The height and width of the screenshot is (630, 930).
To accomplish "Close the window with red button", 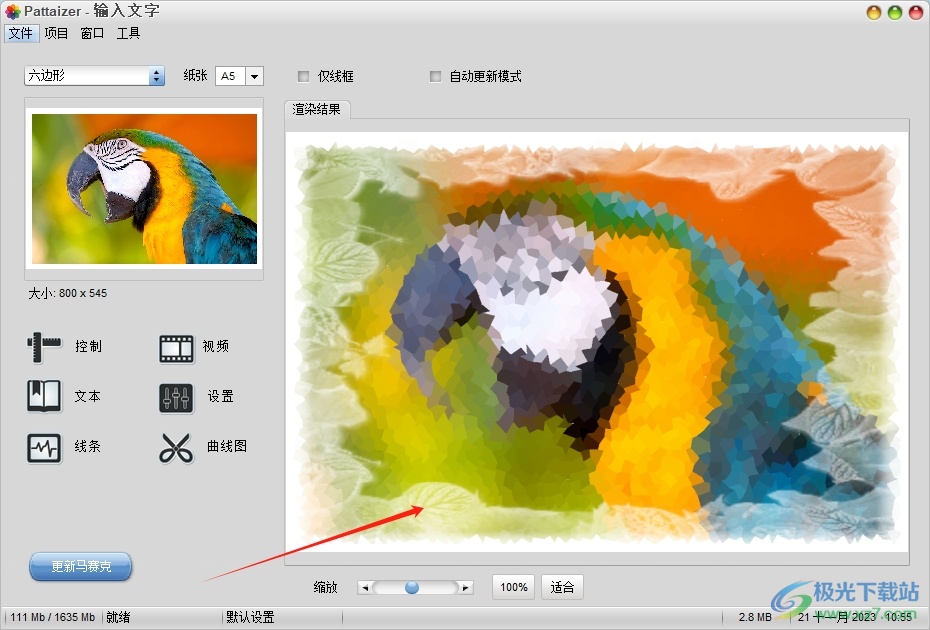I will [916, 12].
